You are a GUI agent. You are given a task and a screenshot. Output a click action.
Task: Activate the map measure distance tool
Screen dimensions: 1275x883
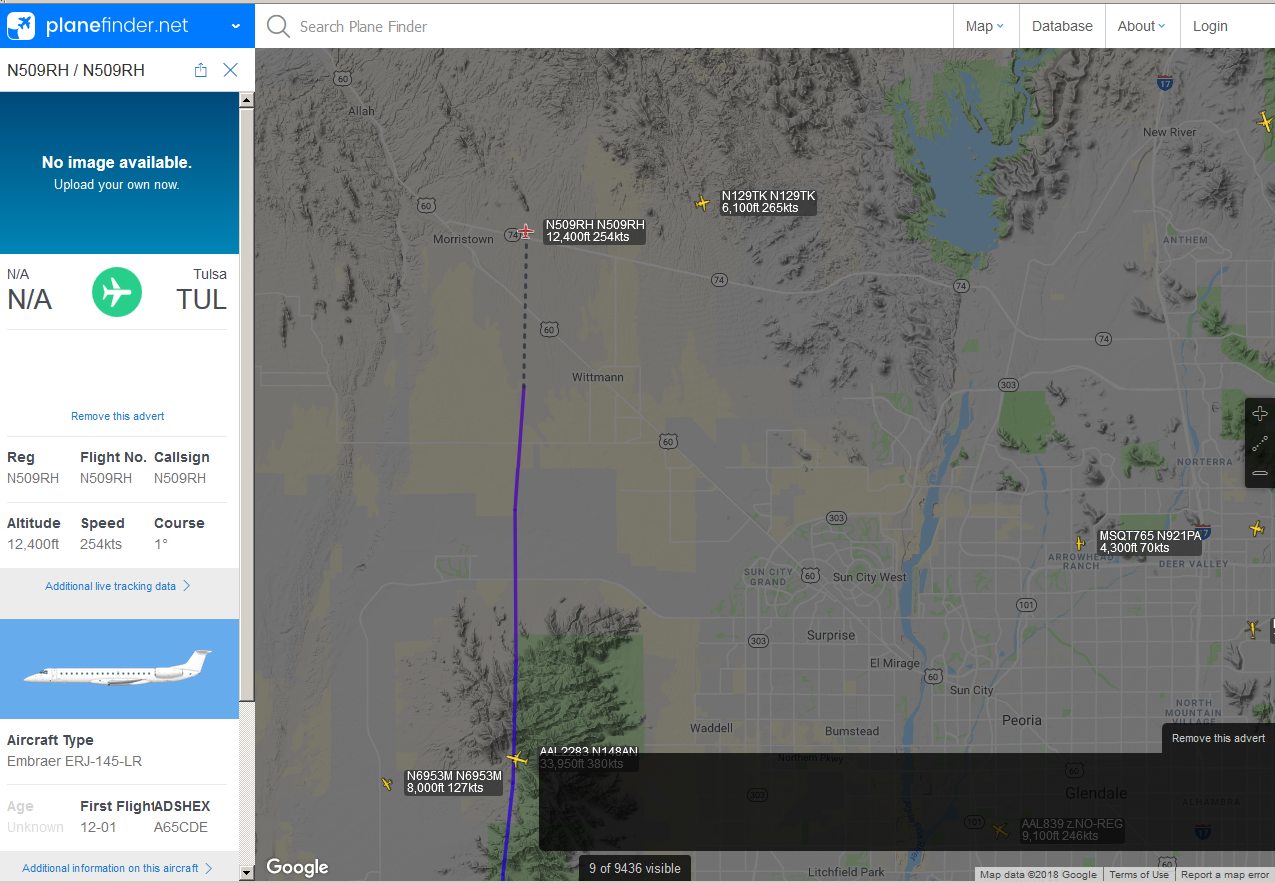(1260, 443)
